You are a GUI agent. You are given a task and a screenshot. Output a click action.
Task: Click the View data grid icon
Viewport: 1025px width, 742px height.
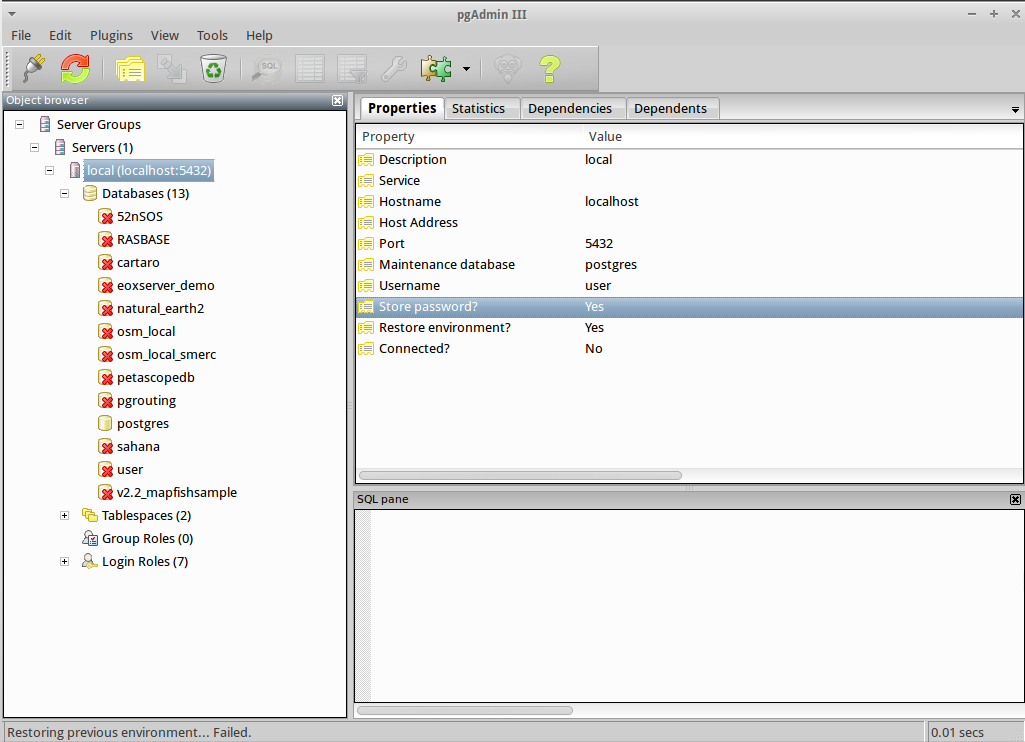click(x=310, y=68)
